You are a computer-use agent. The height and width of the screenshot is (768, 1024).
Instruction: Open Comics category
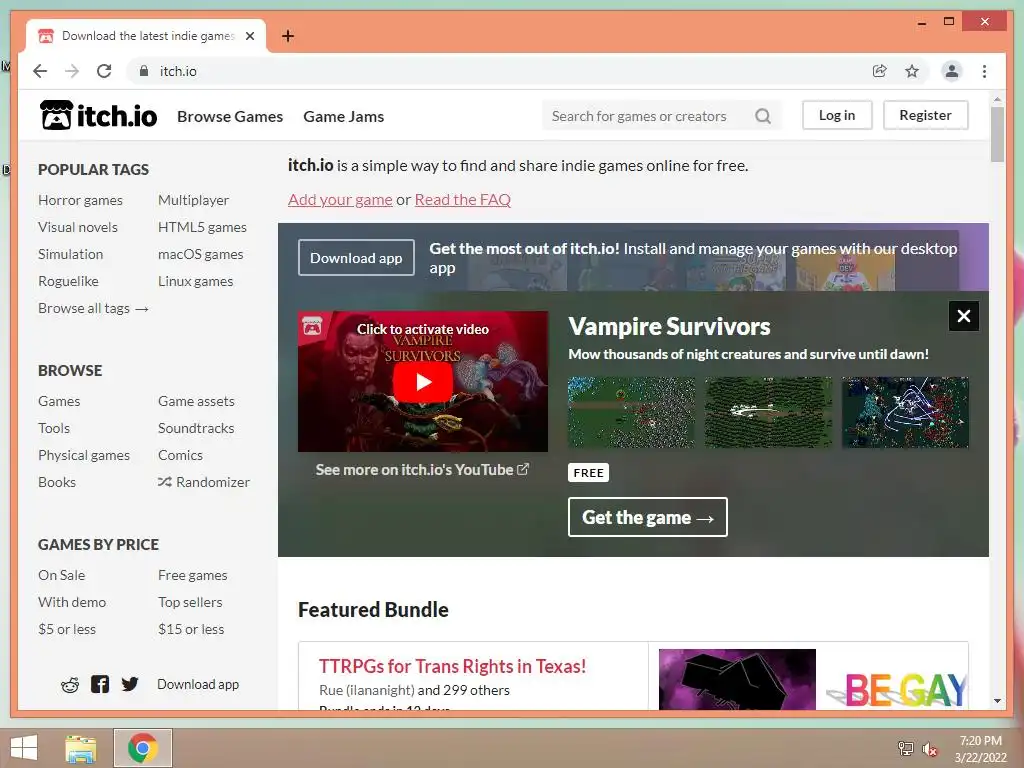pos(180,455)
